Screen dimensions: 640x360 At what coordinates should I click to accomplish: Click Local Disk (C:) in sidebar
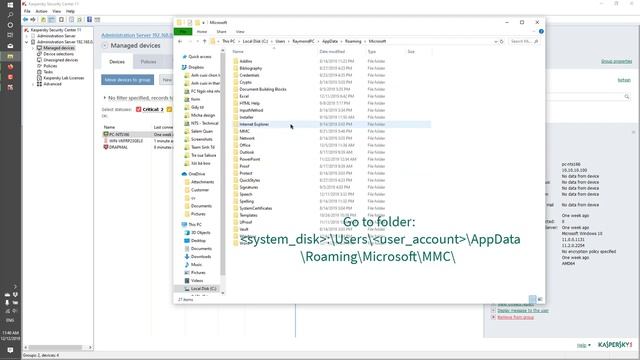point(204,289)
